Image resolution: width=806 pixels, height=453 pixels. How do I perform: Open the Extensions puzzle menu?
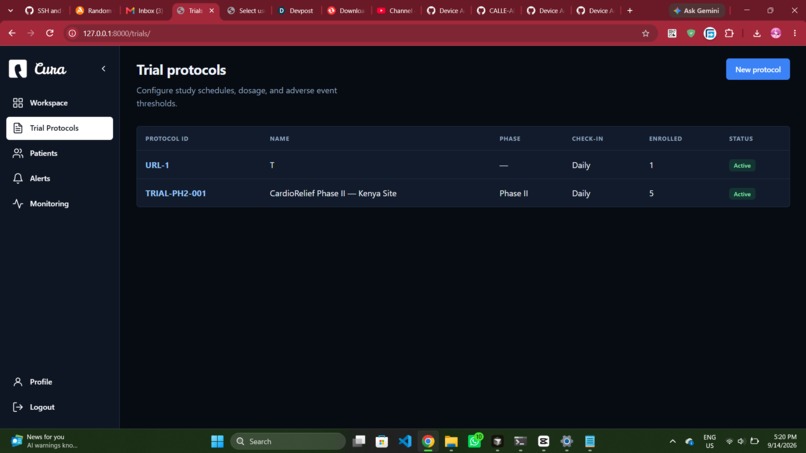729,33
